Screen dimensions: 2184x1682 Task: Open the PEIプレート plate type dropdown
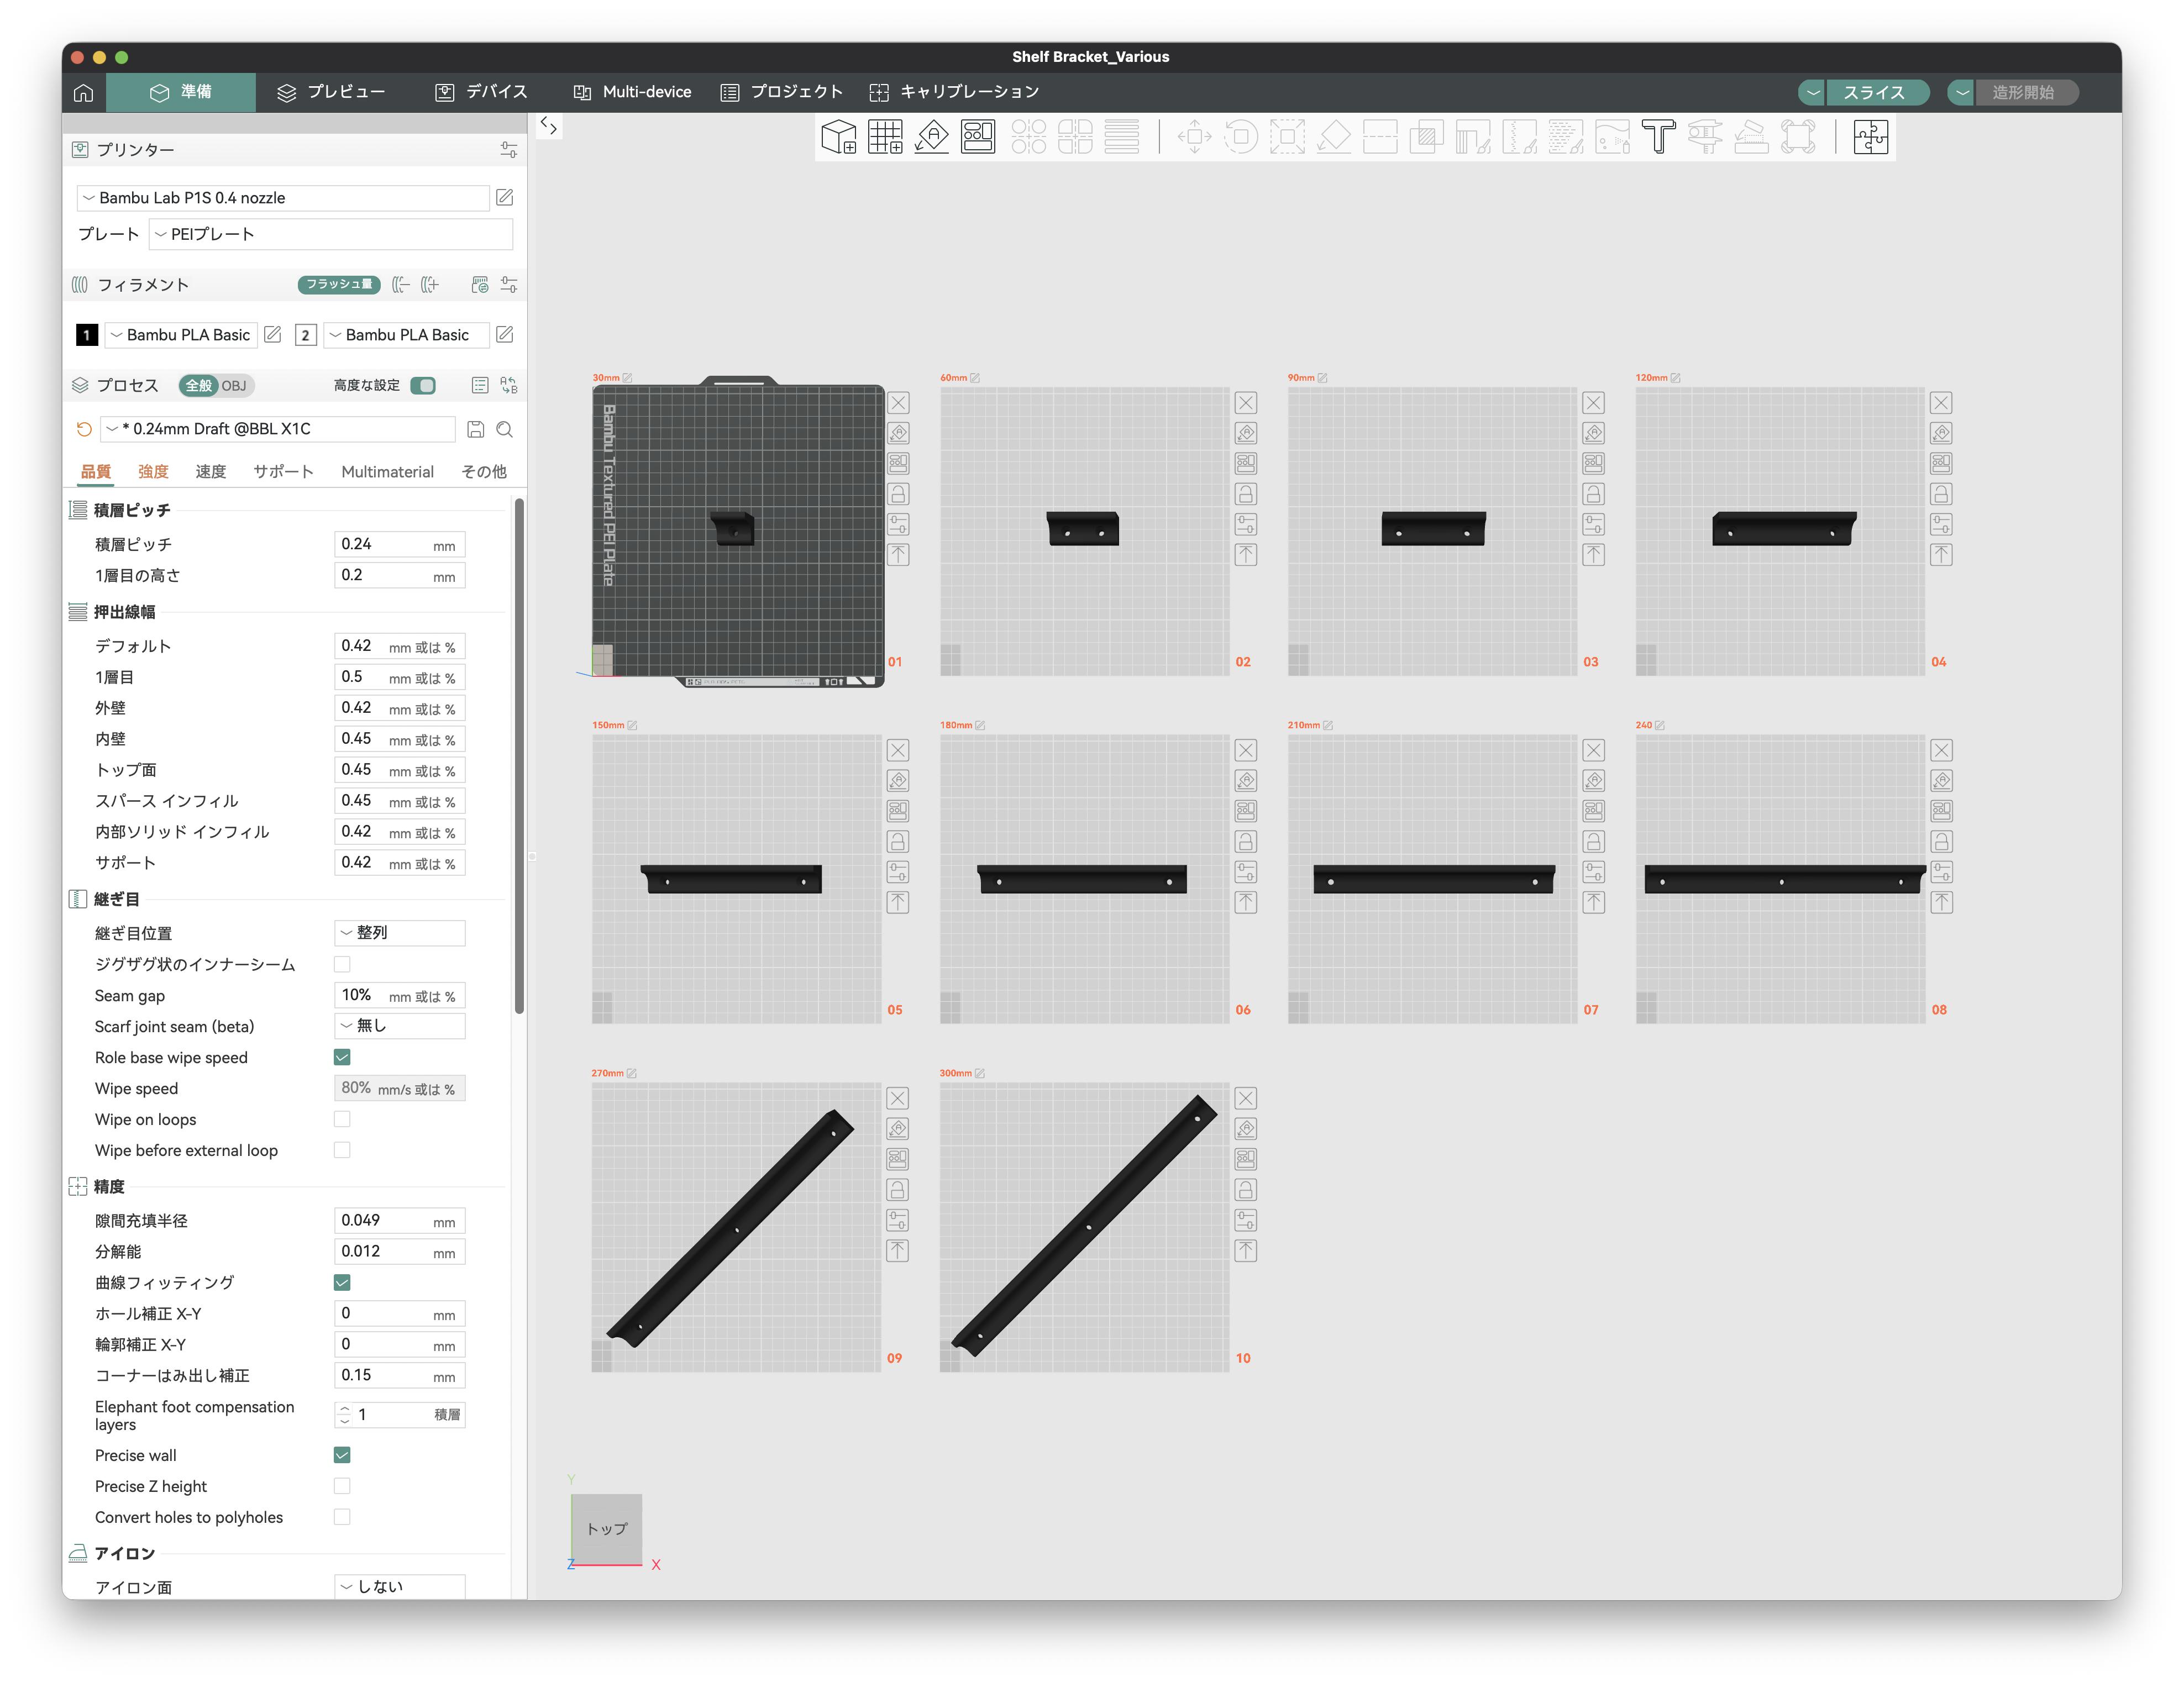pos(330,234)
